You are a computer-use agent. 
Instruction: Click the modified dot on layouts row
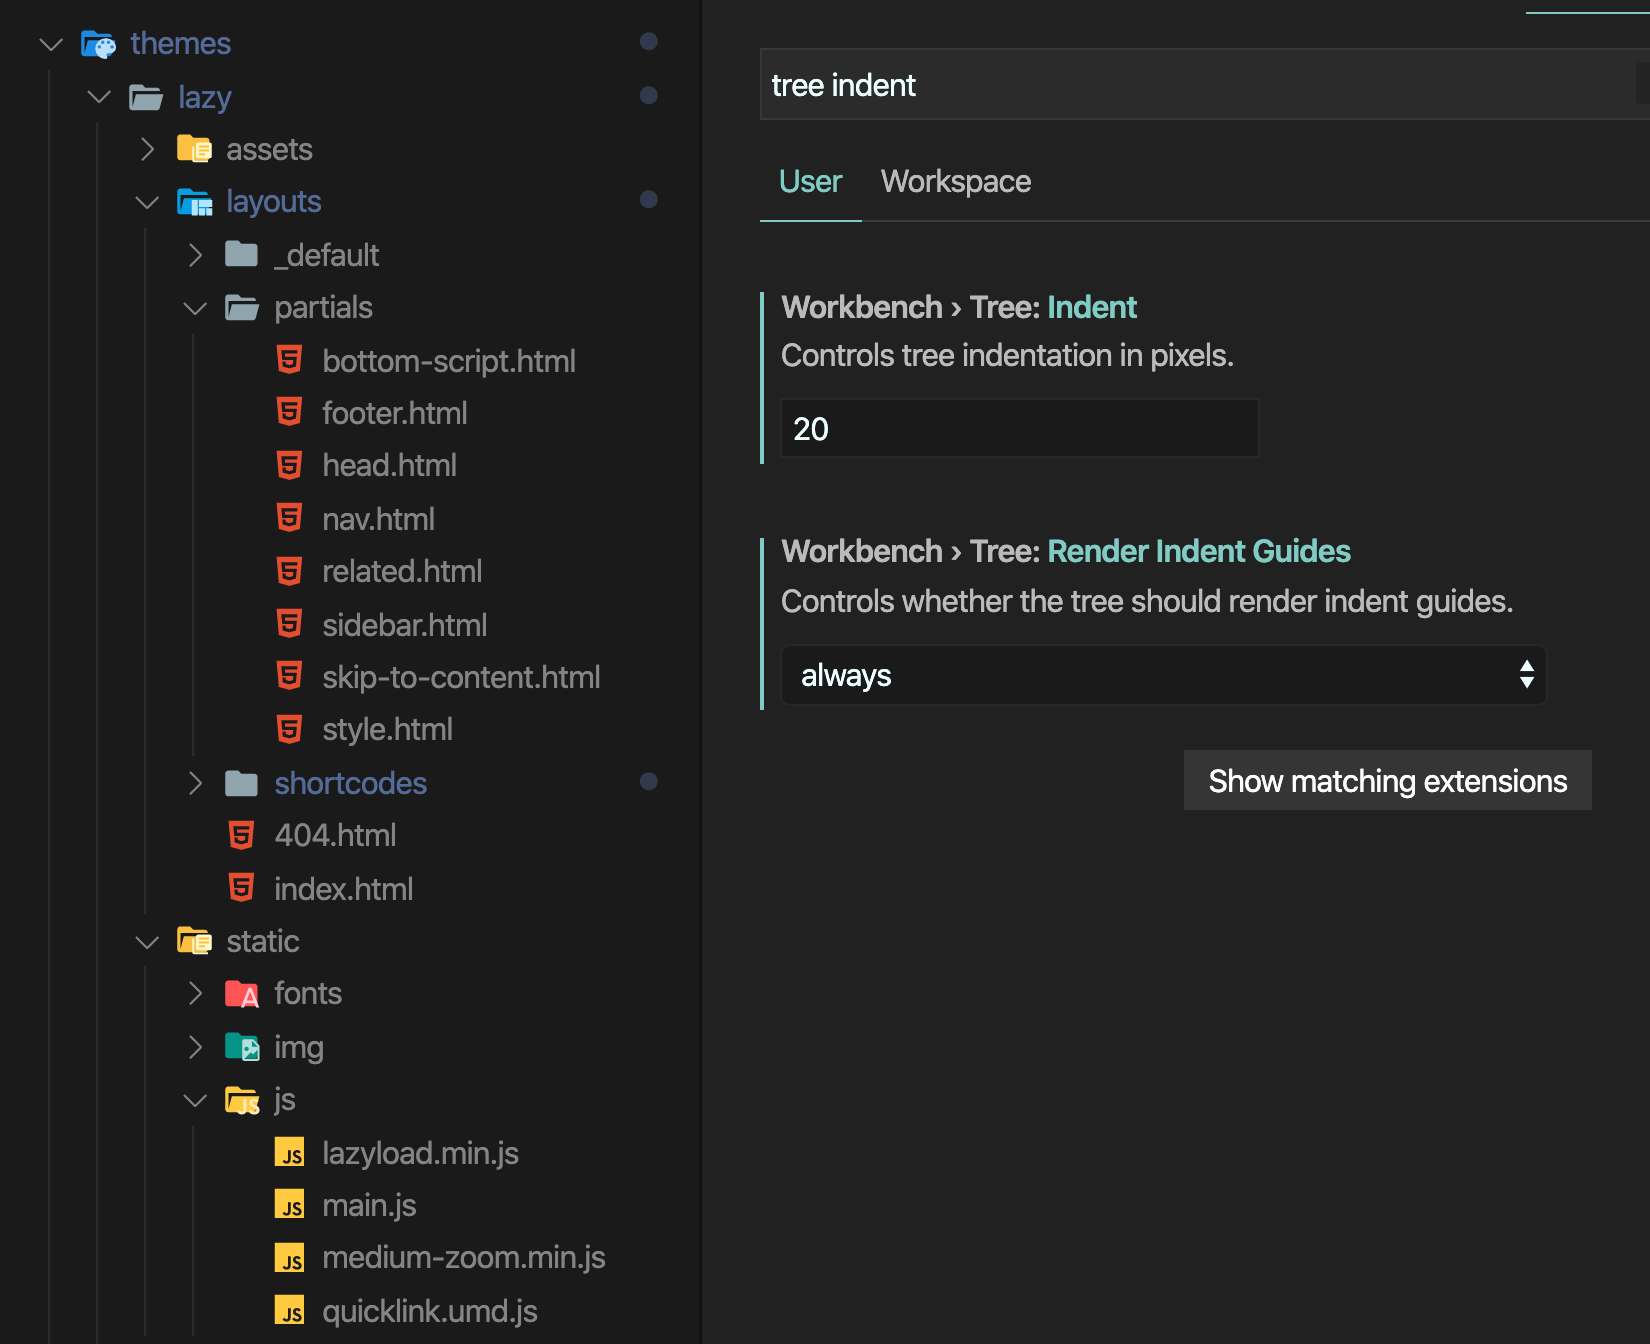coord(649,199)
